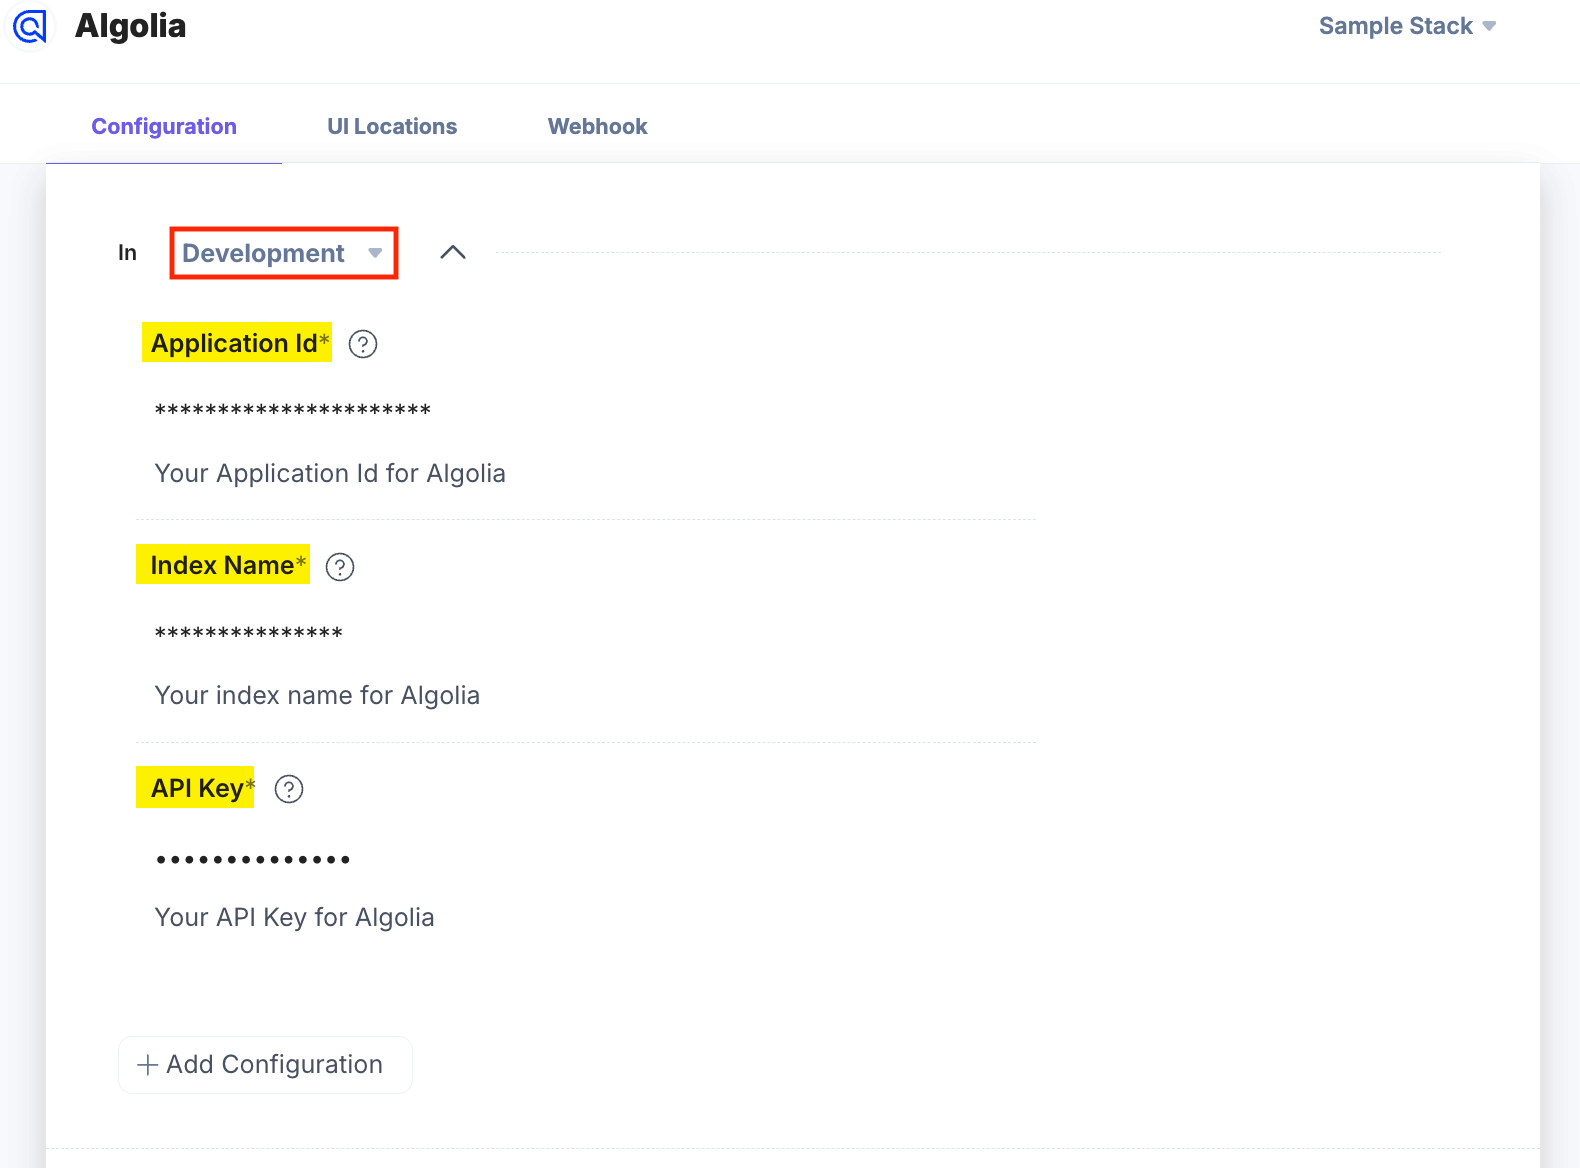
Task: Click the Development dropdown arrow
Action: 375,253
